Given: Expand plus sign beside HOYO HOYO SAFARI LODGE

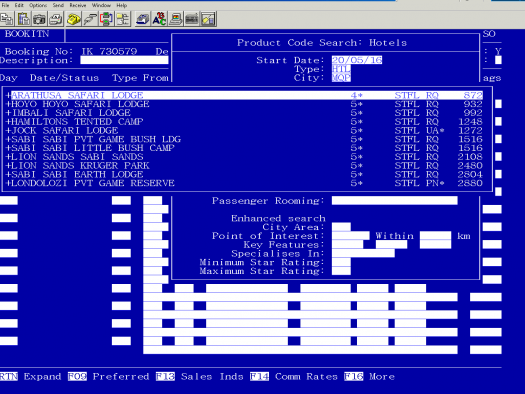Looking at the screenshot, I should [8, 104].
